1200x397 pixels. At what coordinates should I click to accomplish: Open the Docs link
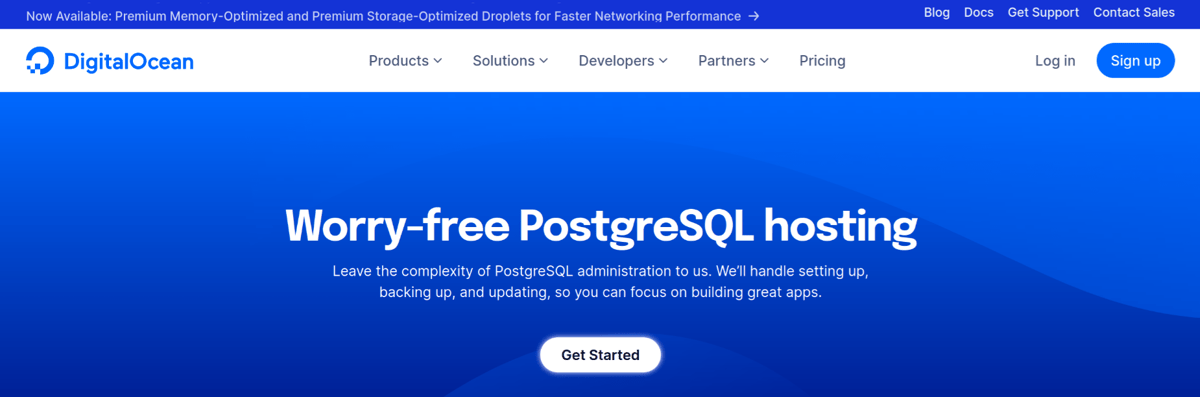point(979,12)
